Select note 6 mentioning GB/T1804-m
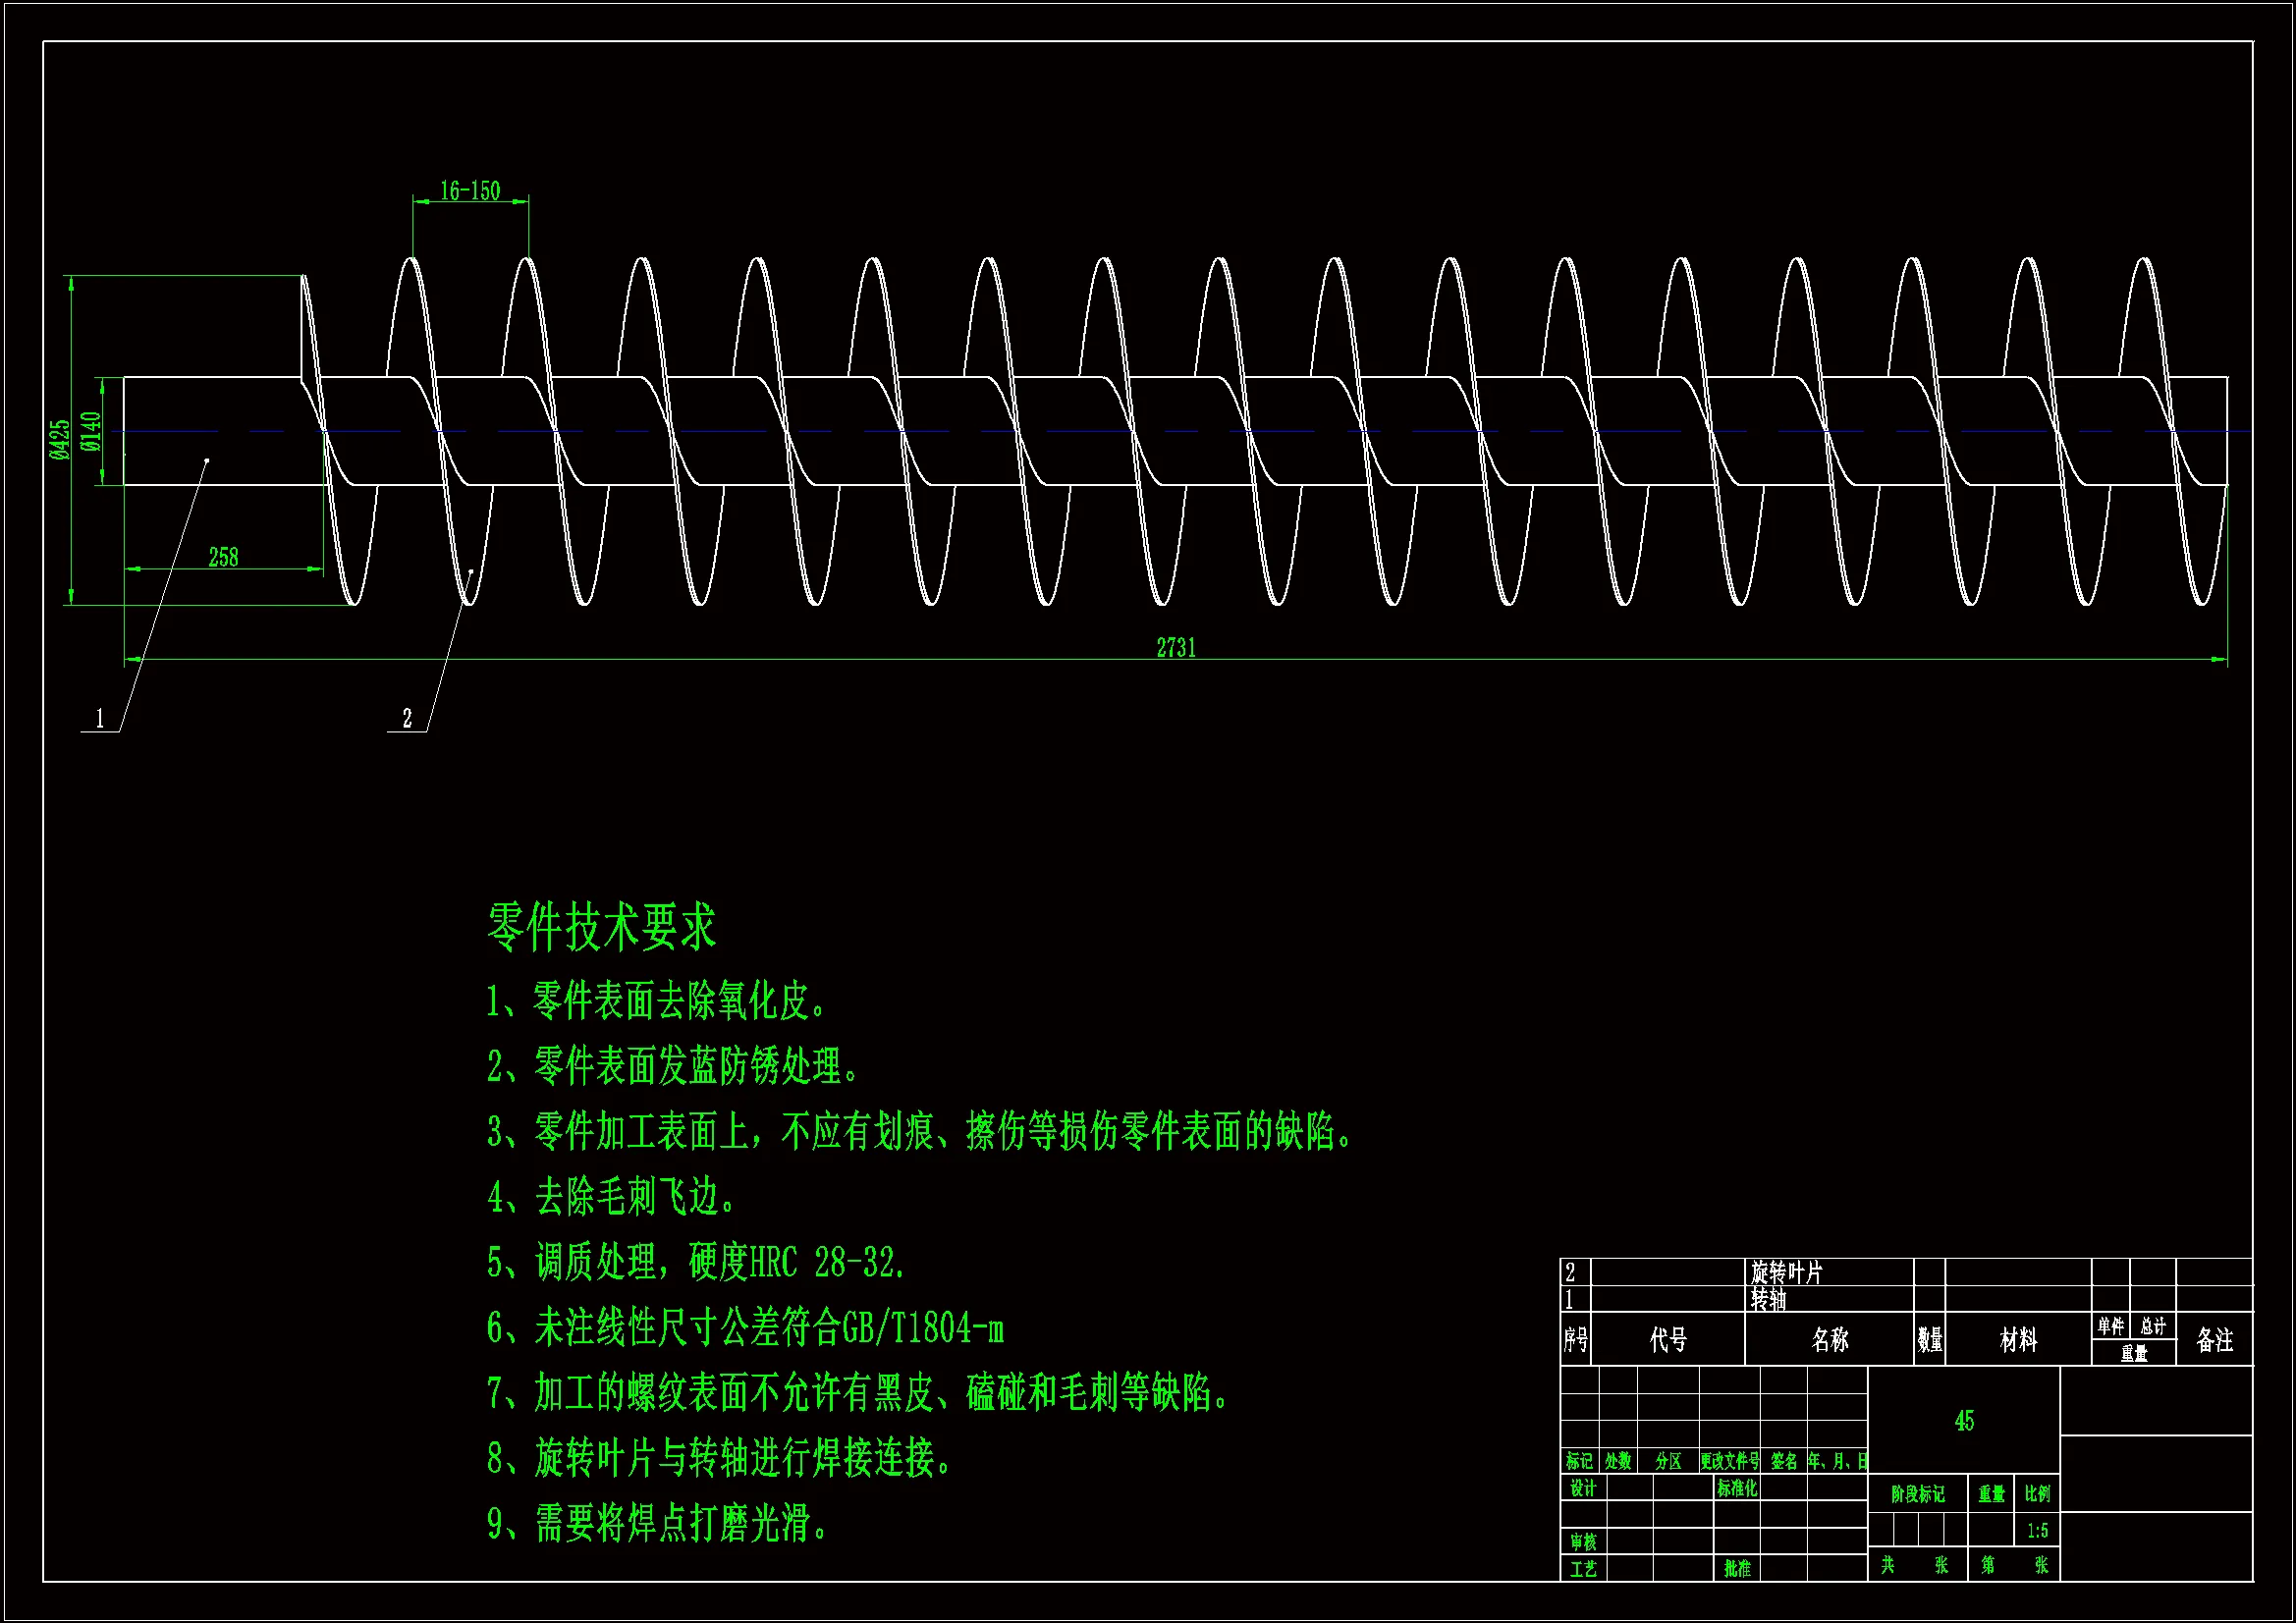This screenshot has height=1623, width=2296. (745, 1328)
